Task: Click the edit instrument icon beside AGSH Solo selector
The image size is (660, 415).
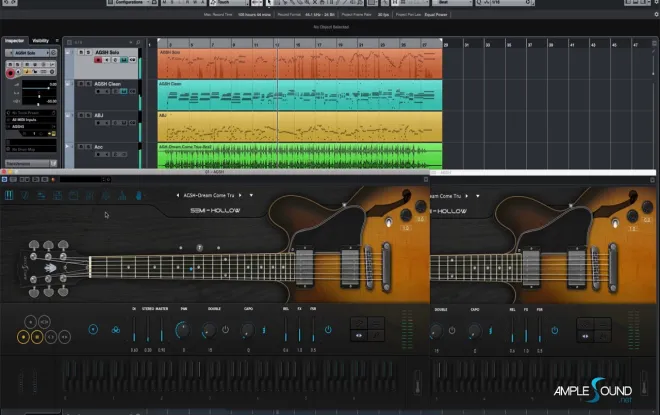Action: click(53, 53)
